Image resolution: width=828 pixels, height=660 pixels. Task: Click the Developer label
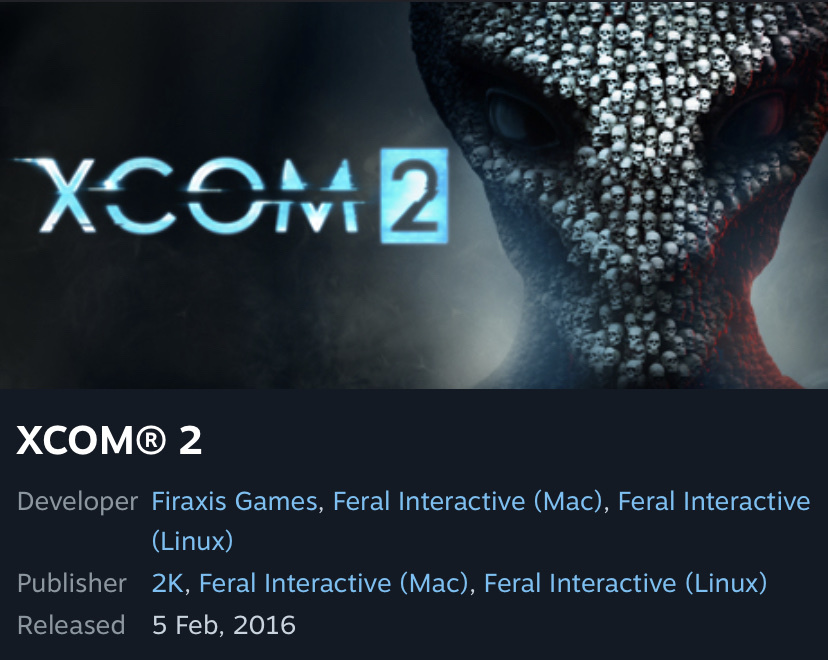point(78,501)
